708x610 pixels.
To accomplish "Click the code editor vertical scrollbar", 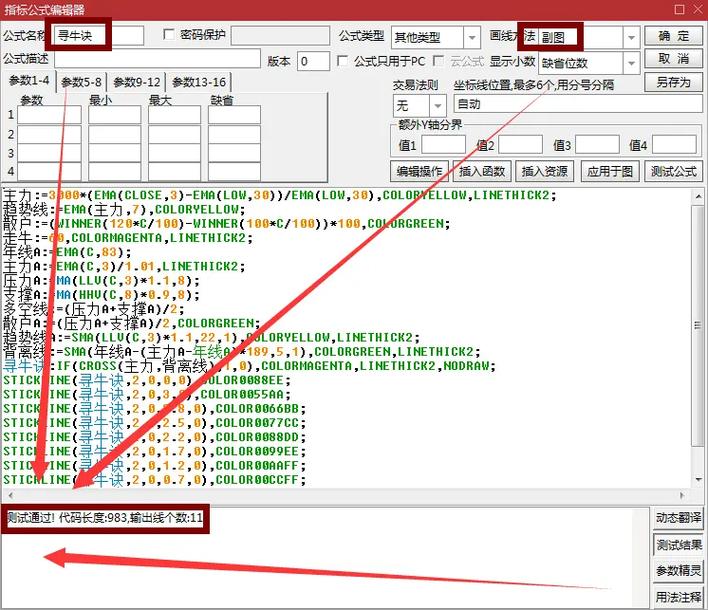I will click(697, 340).
